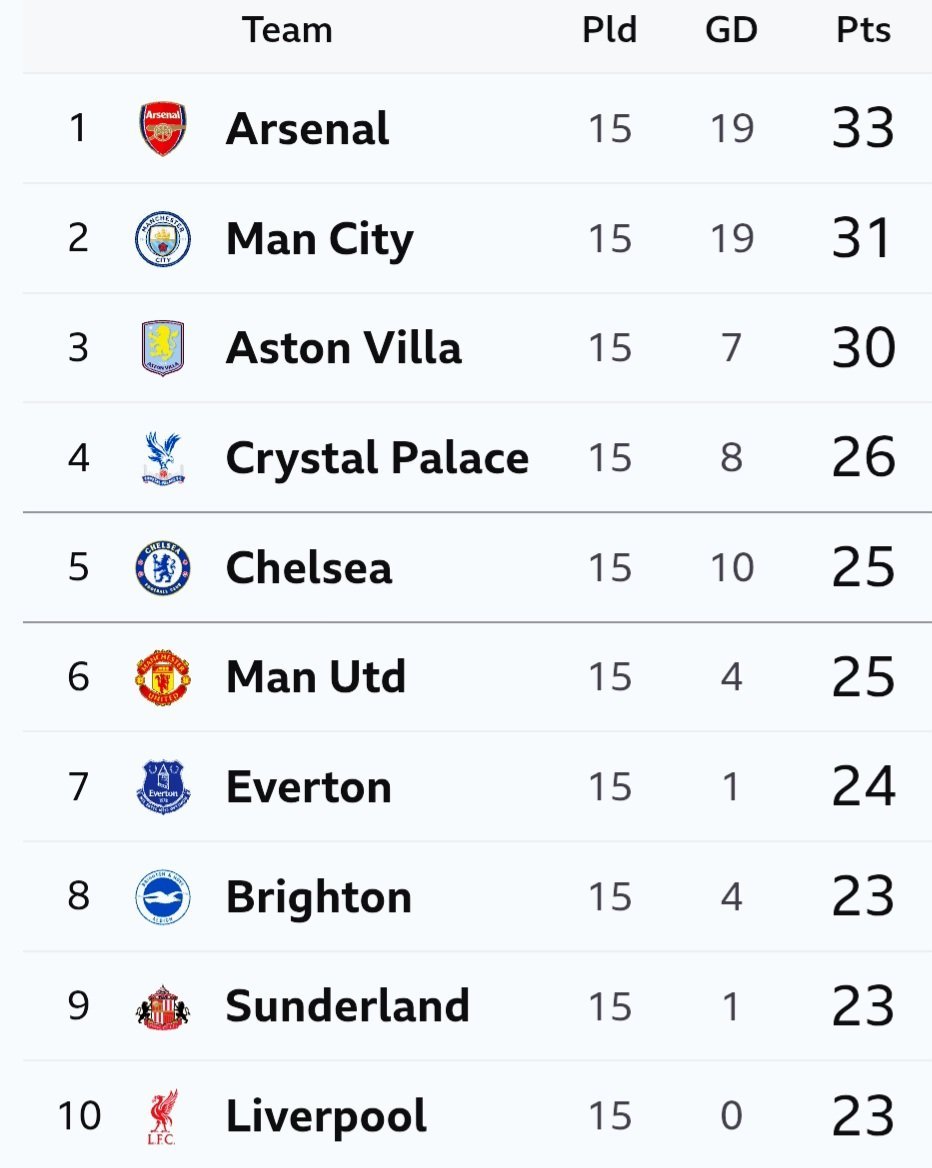The image size is (932, 1168).
Task: Click the GD column header
Action: click(x=731, y=31)
